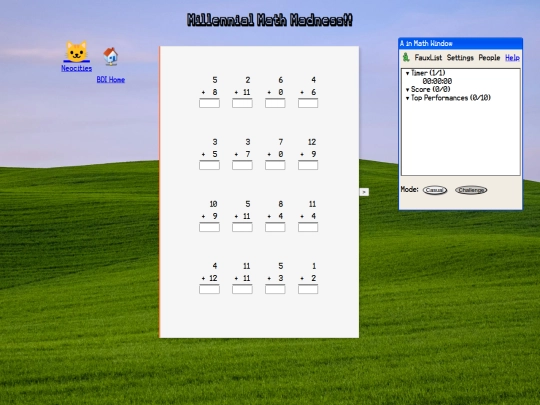Open the Help link in menu bar
This screenshot has height=405, width=540.
click(x=512, y=58)
